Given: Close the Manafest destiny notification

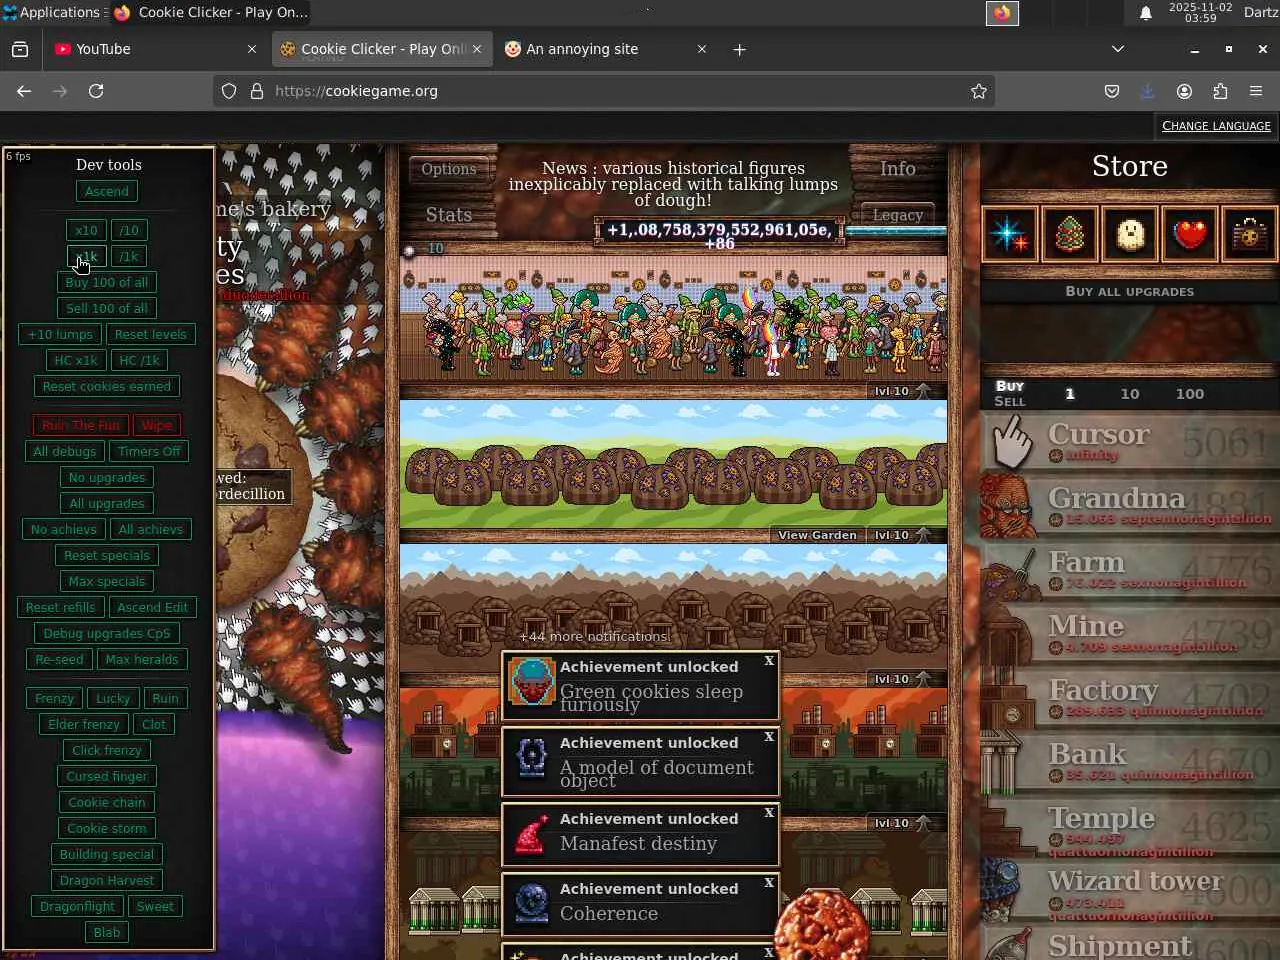Looking at the screenshot, I should [769, 813].
